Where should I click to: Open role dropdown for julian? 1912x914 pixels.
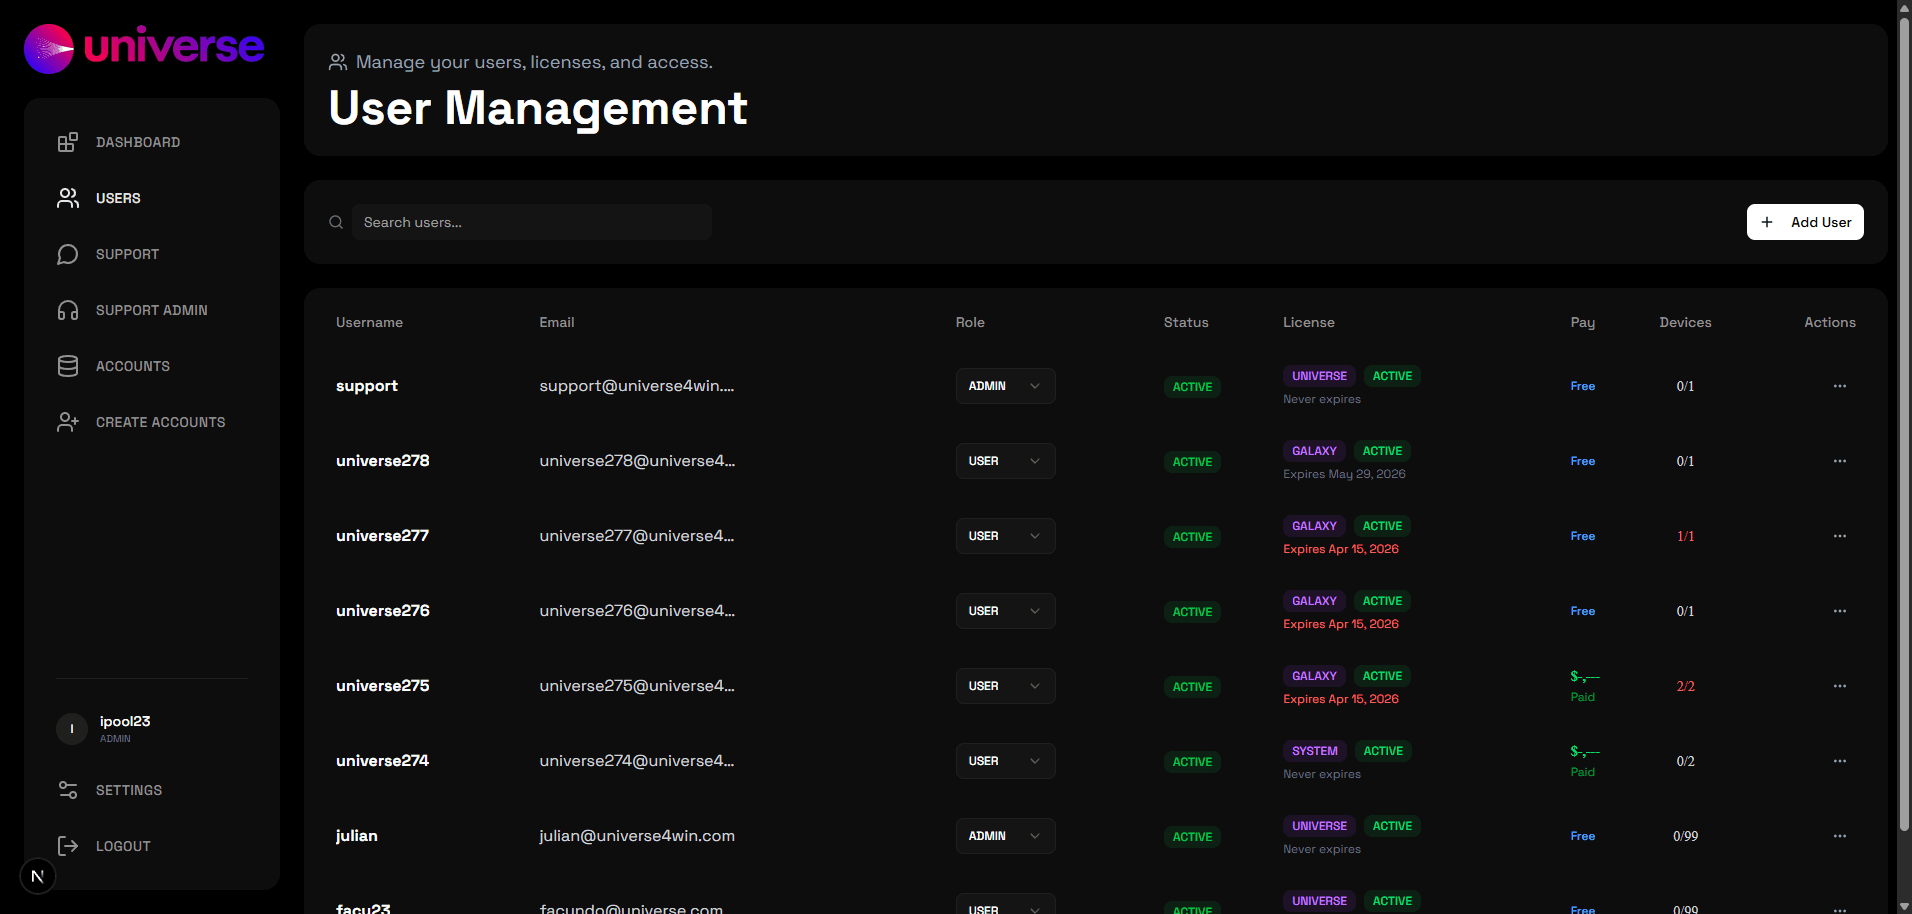(x=1005, y=836)
